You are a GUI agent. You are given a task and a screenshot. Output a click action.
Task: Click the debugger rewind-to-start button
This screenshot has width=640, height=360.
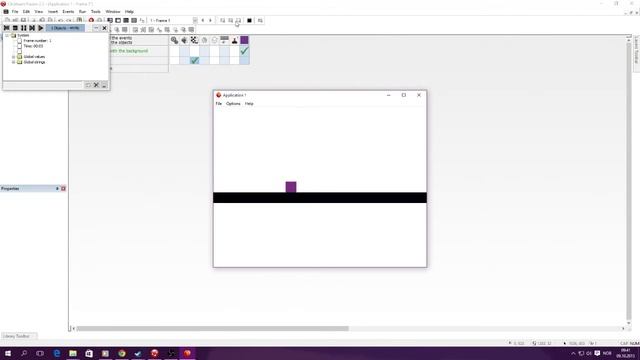pyautogui.click(x=7, y=28)
